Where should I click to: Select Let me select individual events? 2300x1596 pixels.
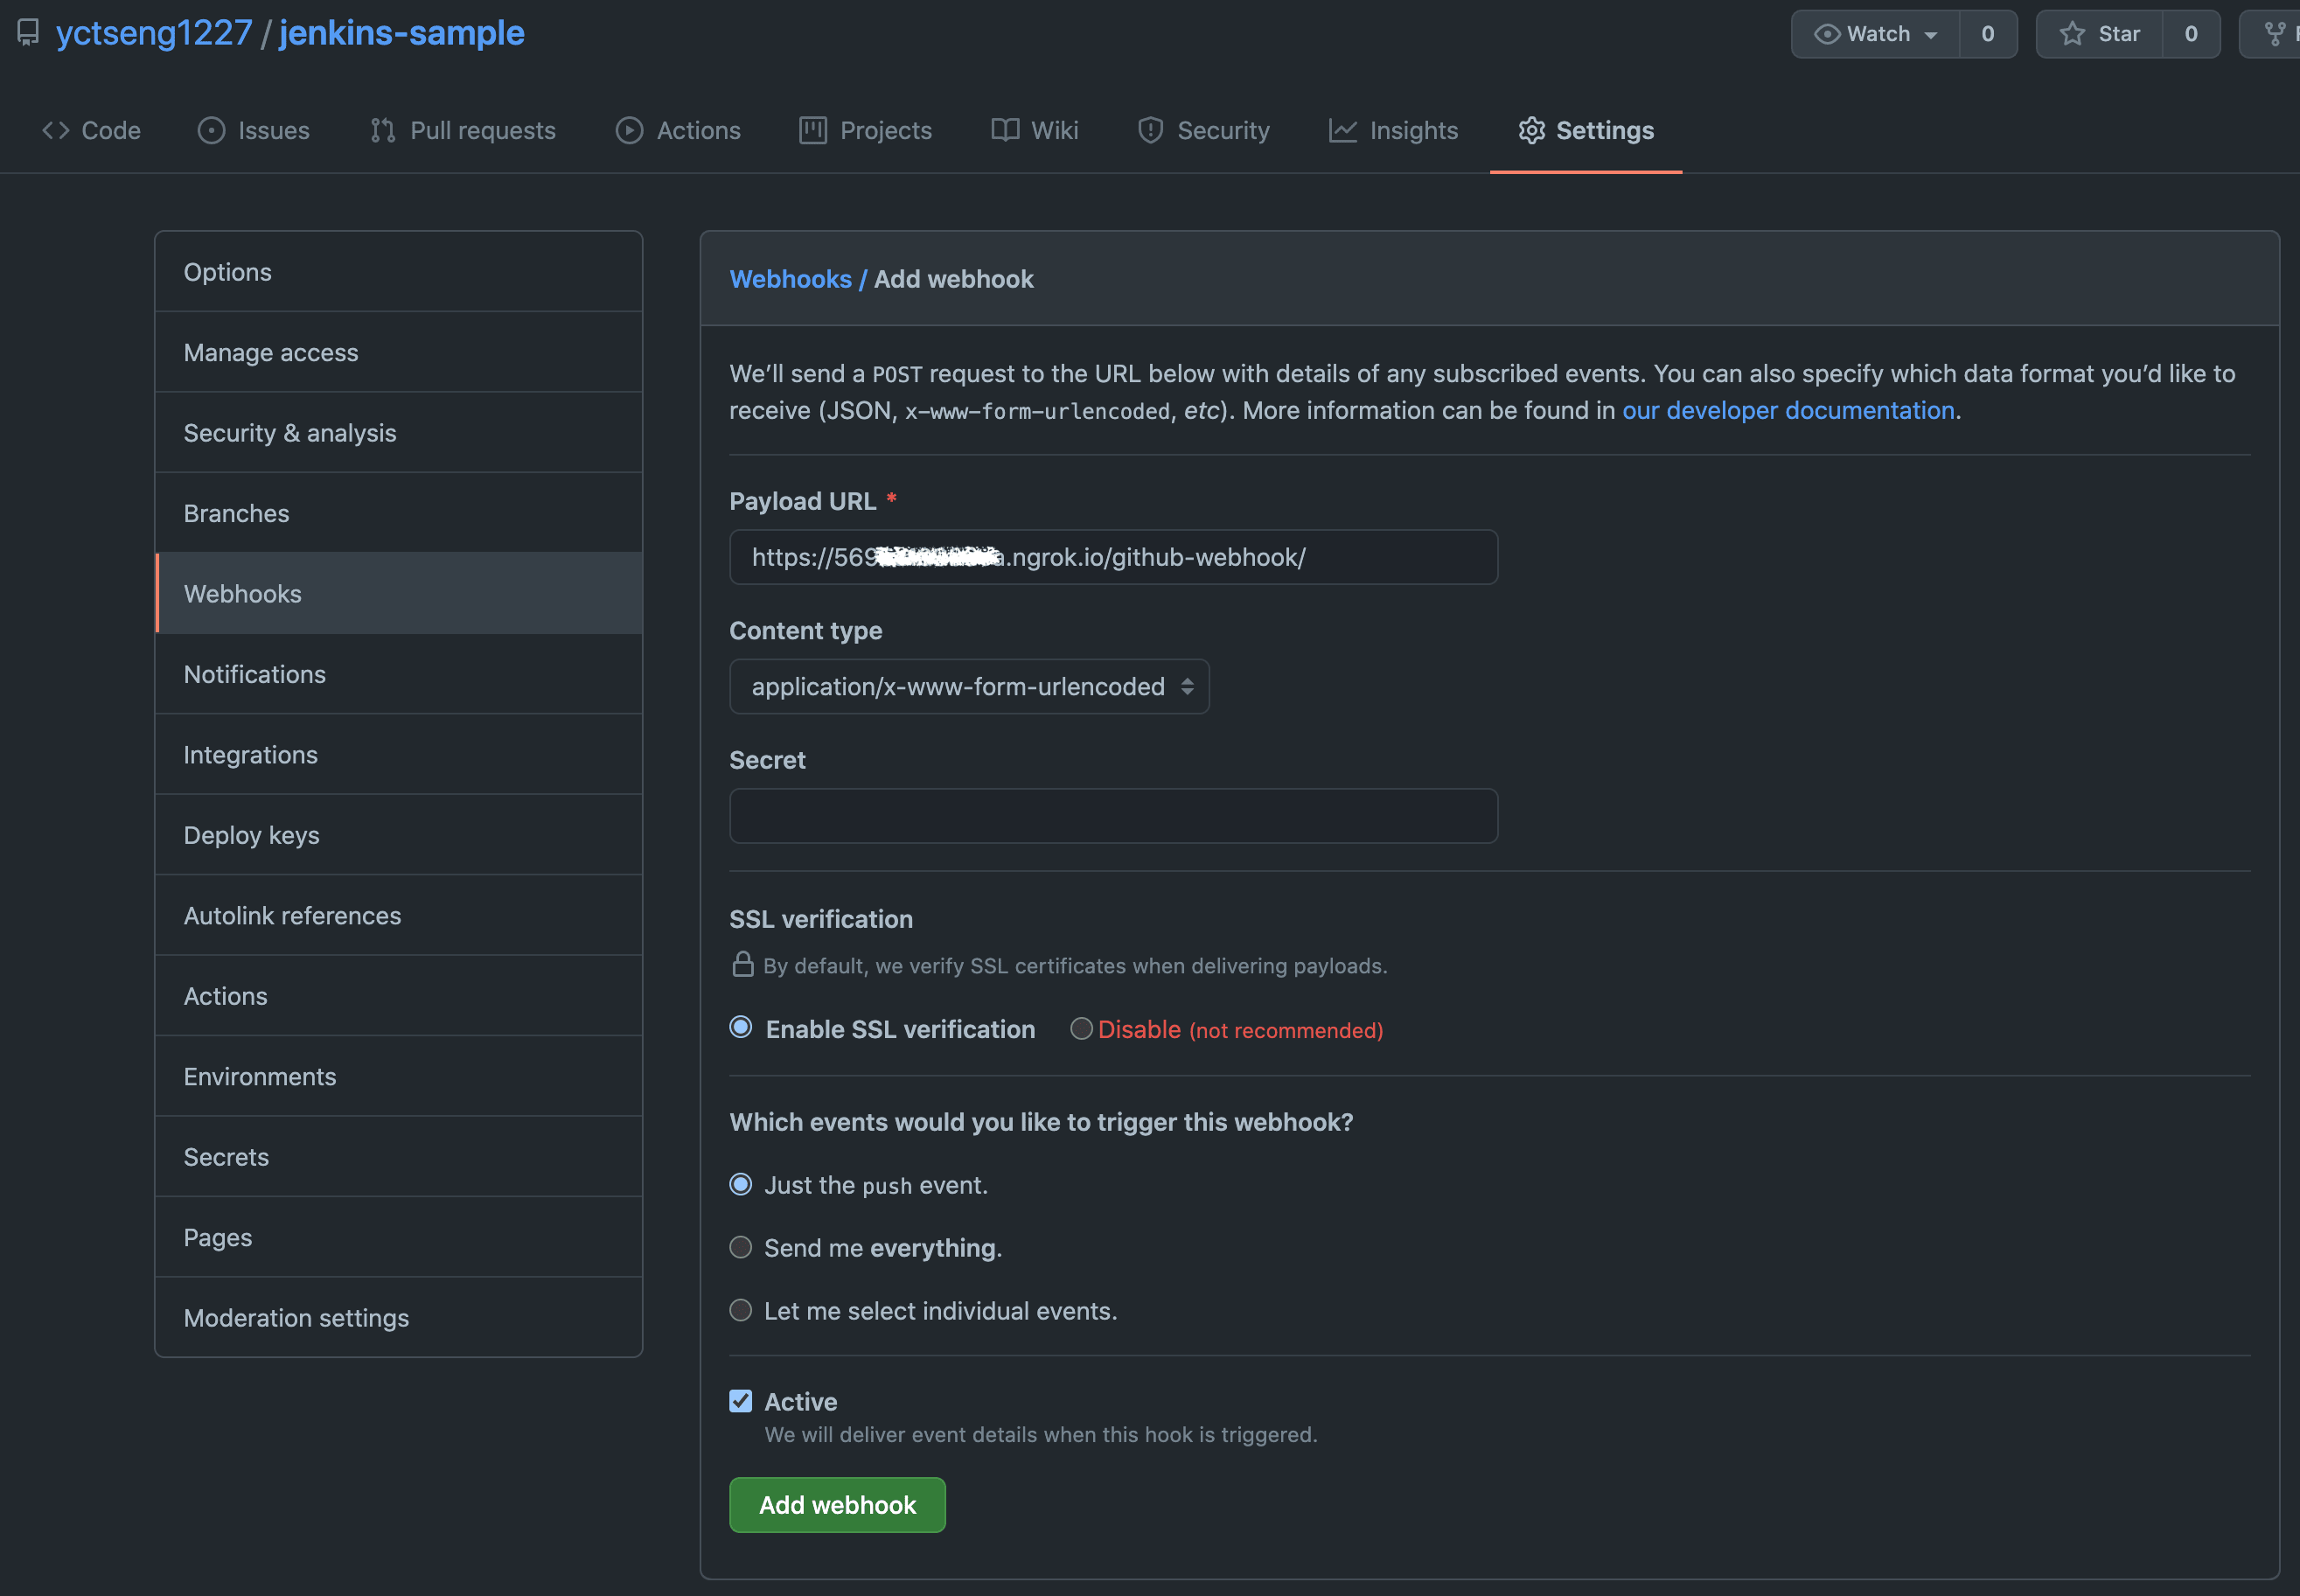pos(740,1310)
